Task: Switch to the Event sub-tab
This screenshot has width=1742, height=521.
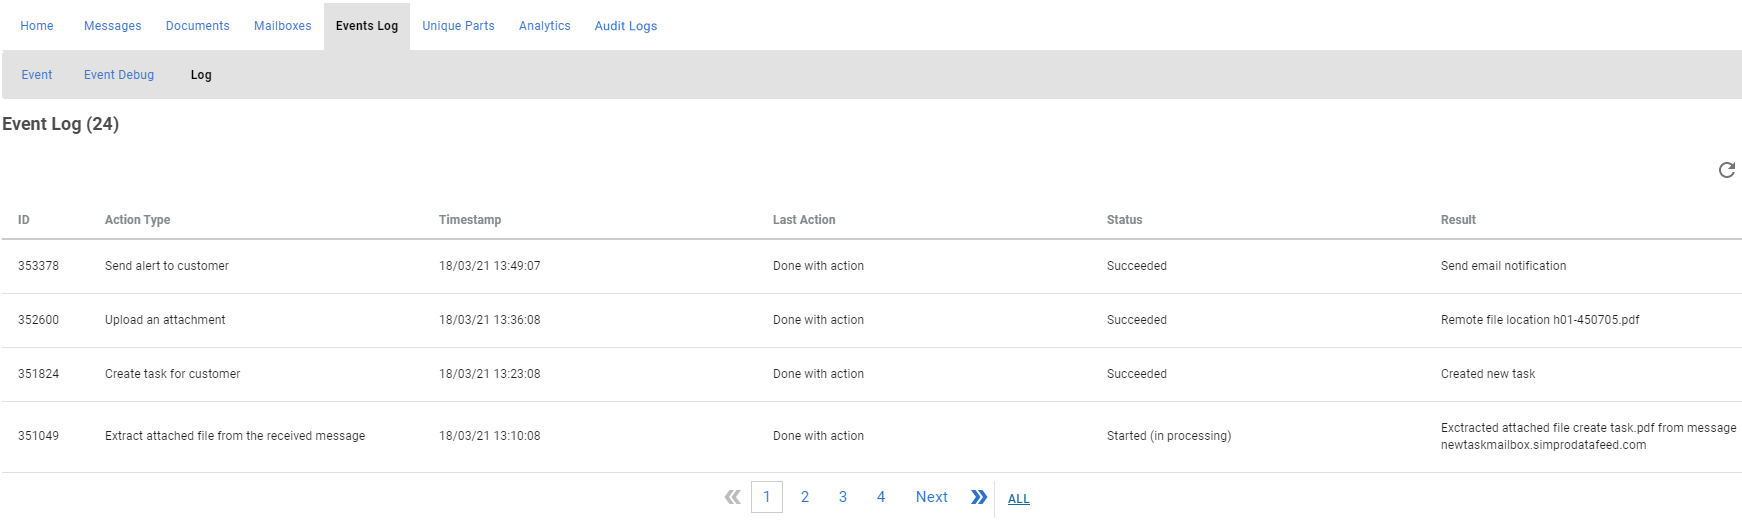Action: click(37, 75)
